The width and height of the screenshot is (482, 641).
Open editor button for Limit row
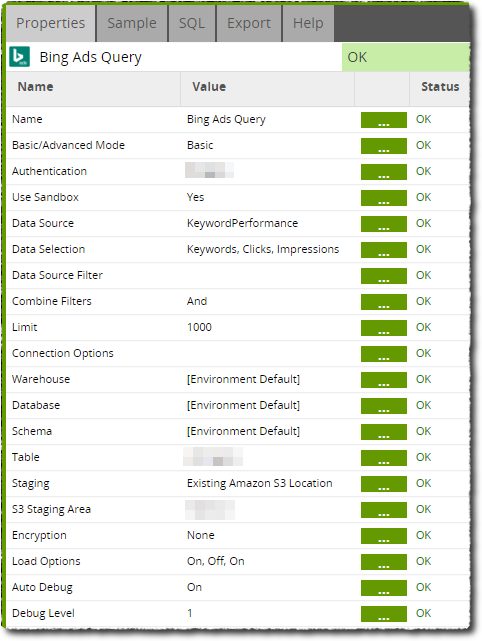383,328
